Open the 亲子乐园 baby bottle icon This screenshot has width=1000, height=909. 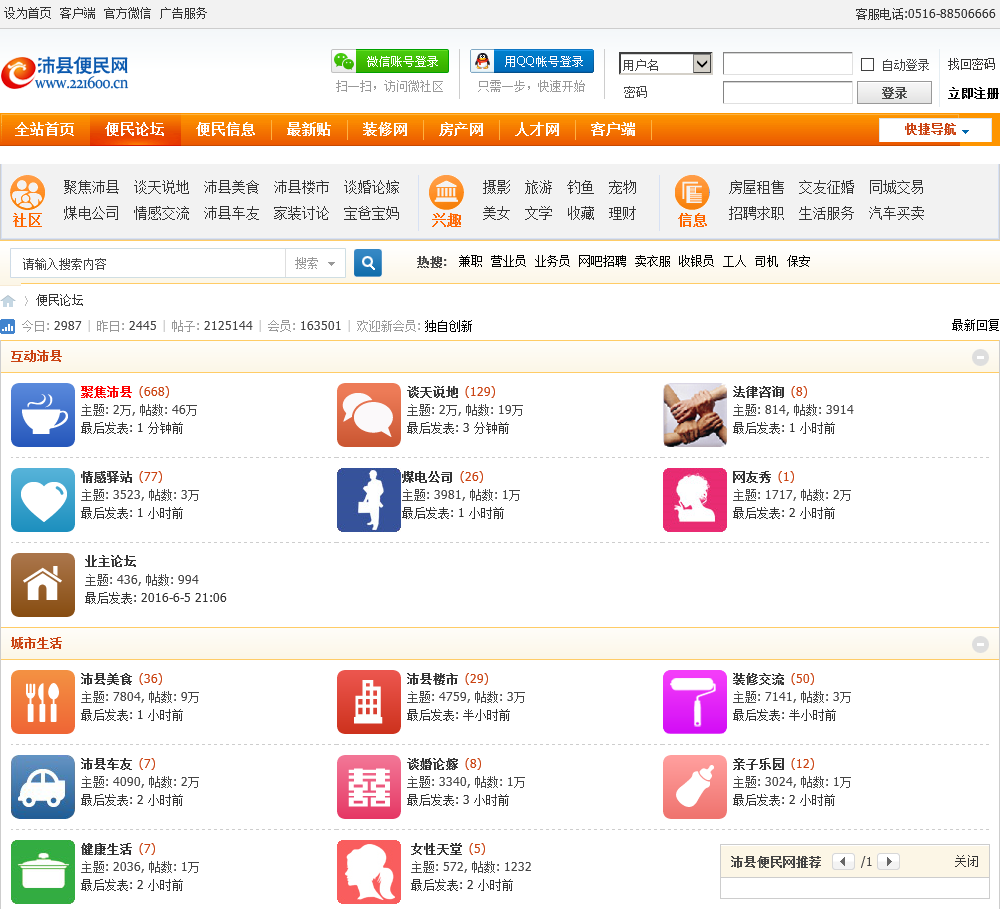coord(695,787)
